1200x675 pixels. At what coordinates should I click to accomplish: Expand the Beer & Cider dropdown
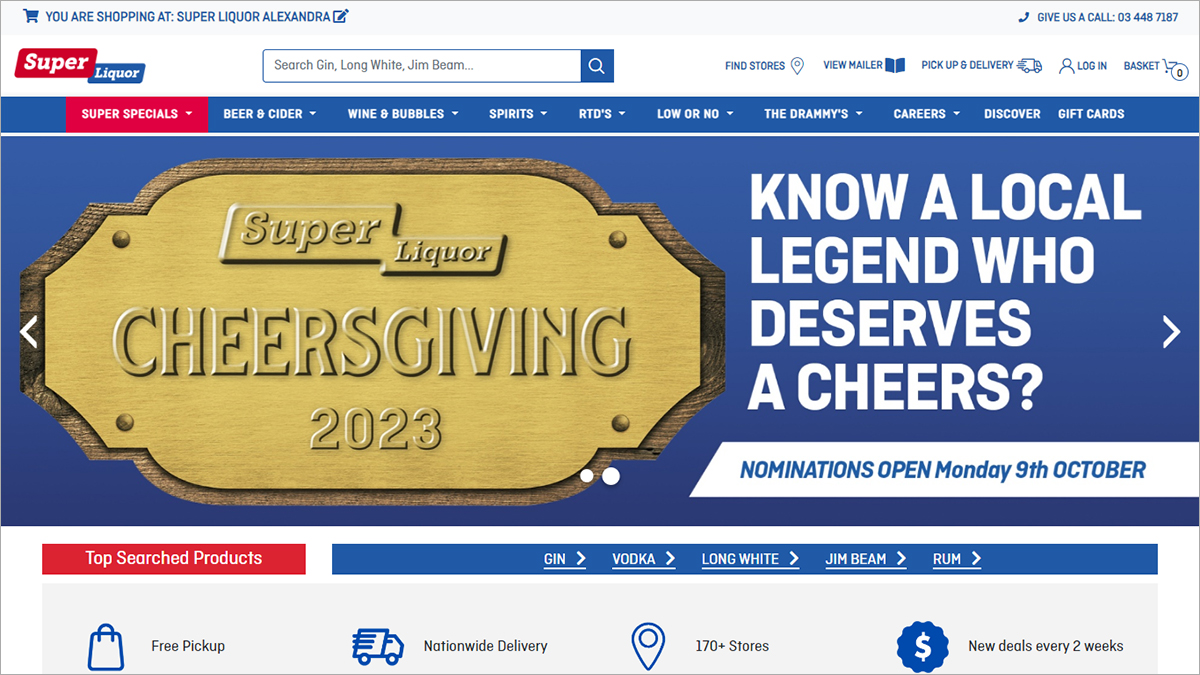tap(269, 114)
